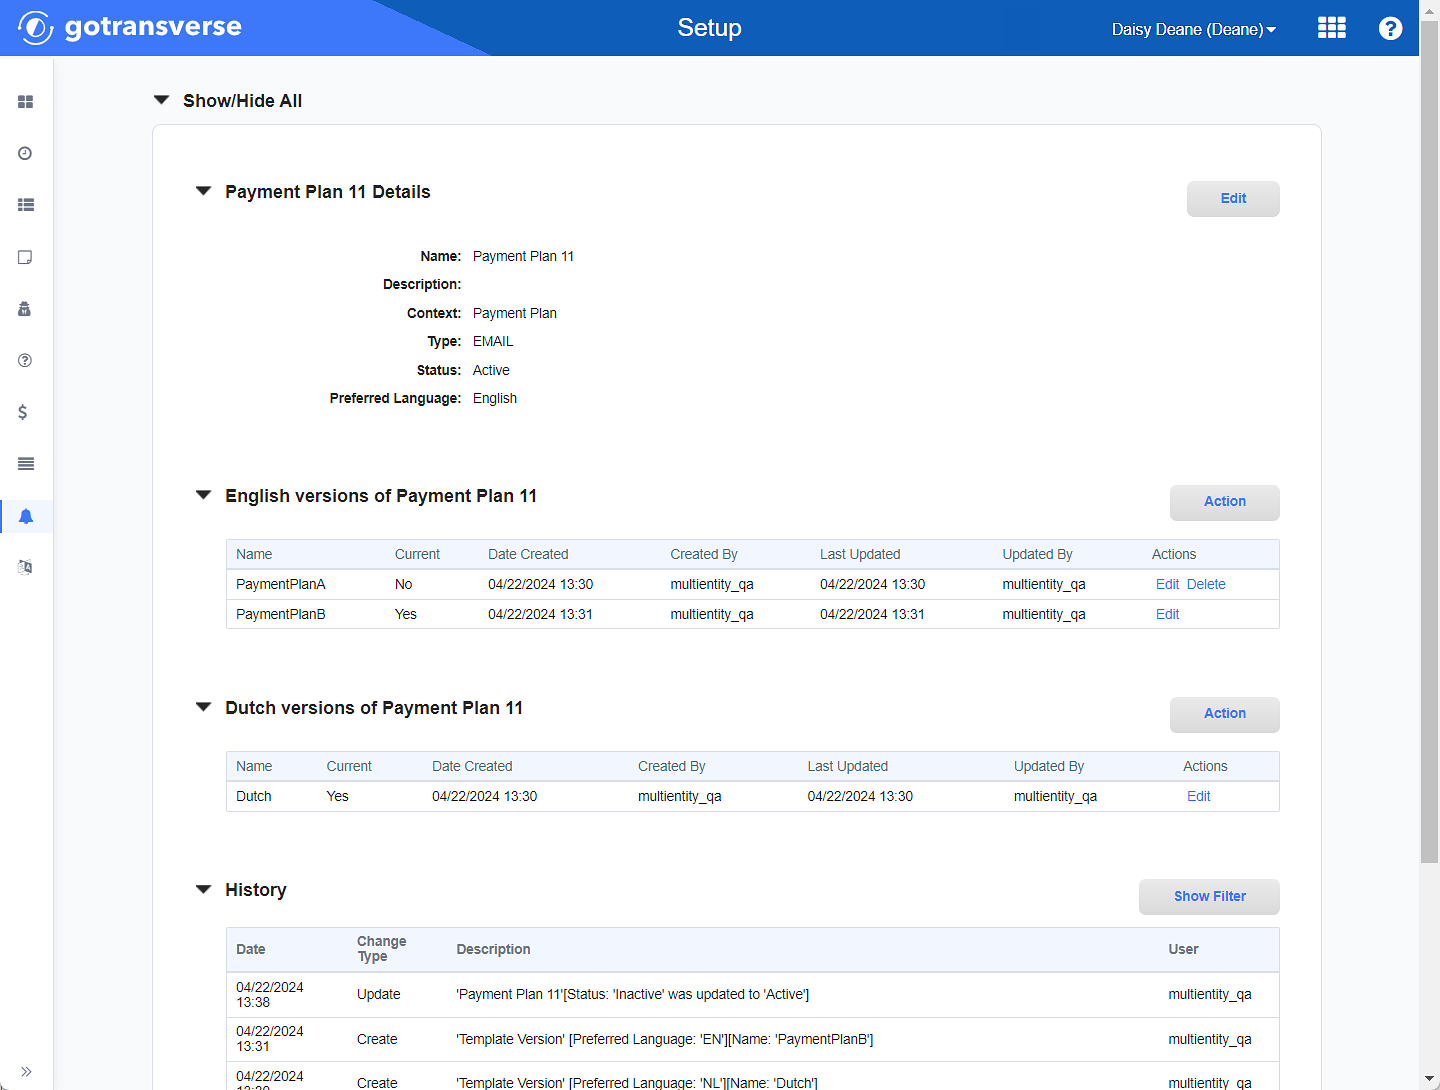Collapse English versions of Payment Plan 11
1440x1090 pixels.
pos(203,495)
